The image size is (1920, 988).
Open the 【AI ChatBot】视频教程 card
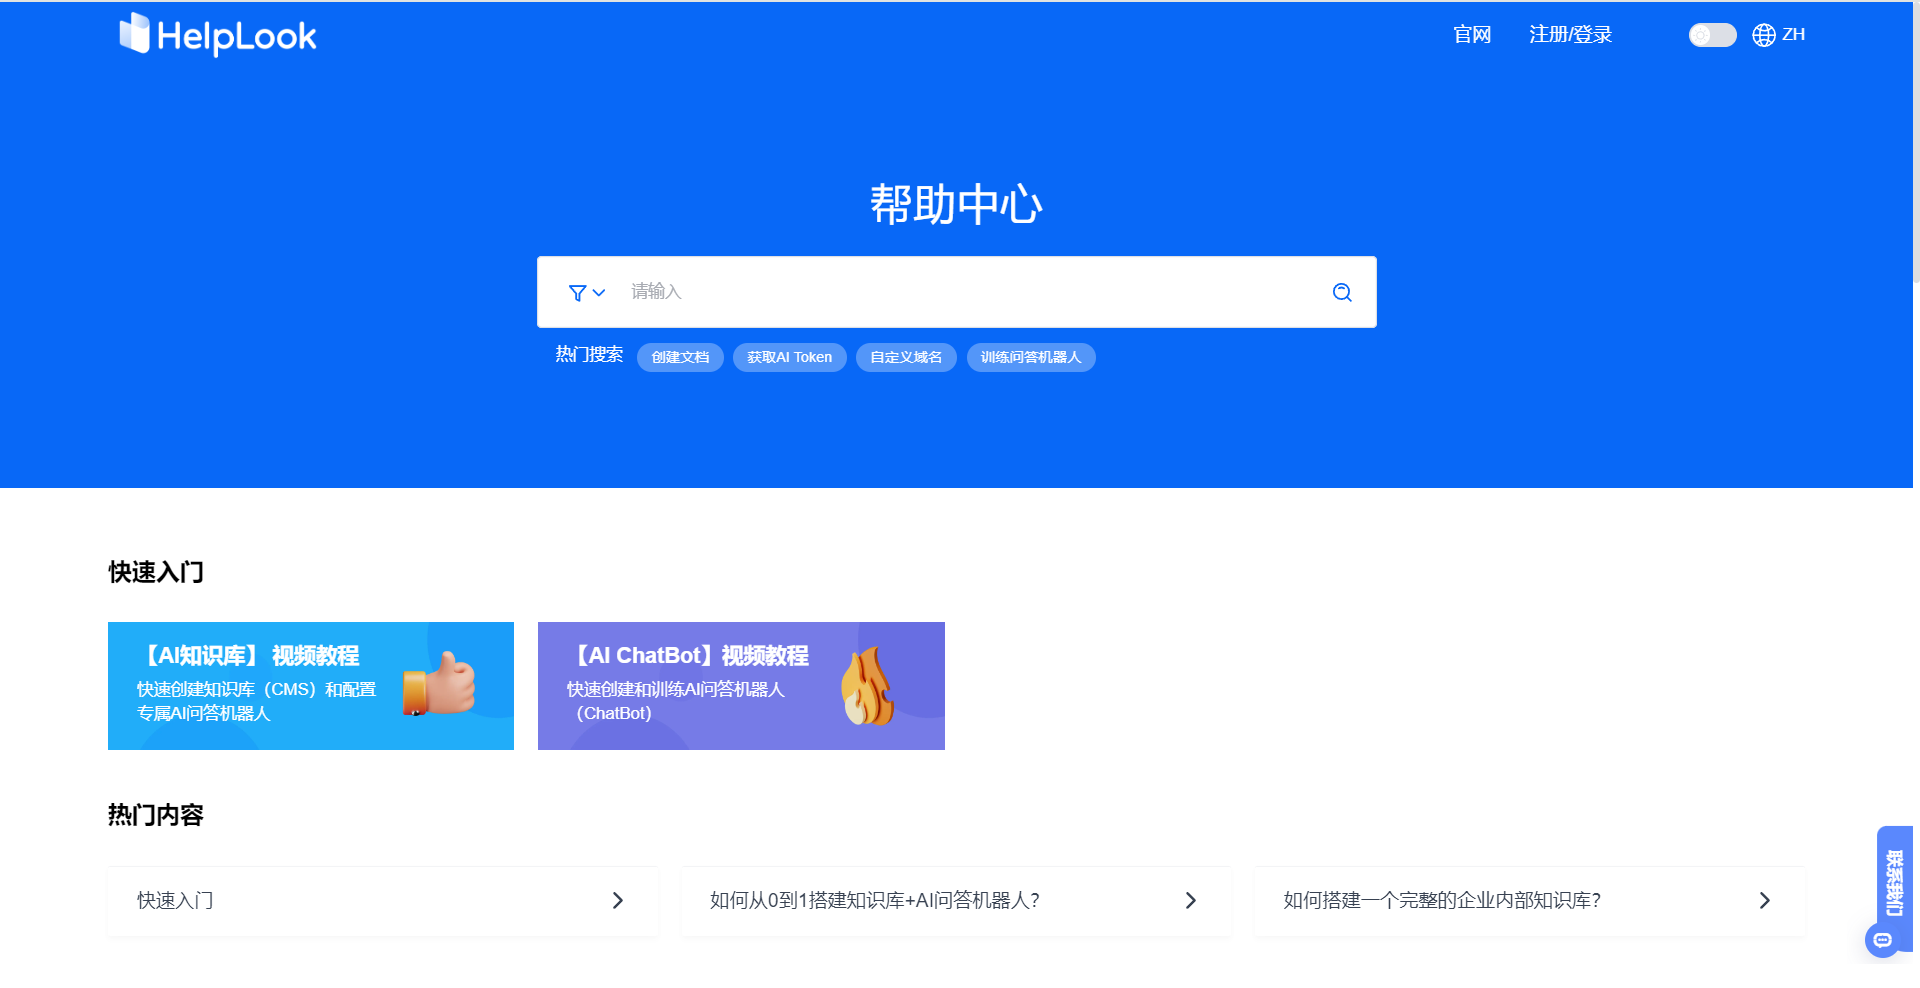click(741, 686)
